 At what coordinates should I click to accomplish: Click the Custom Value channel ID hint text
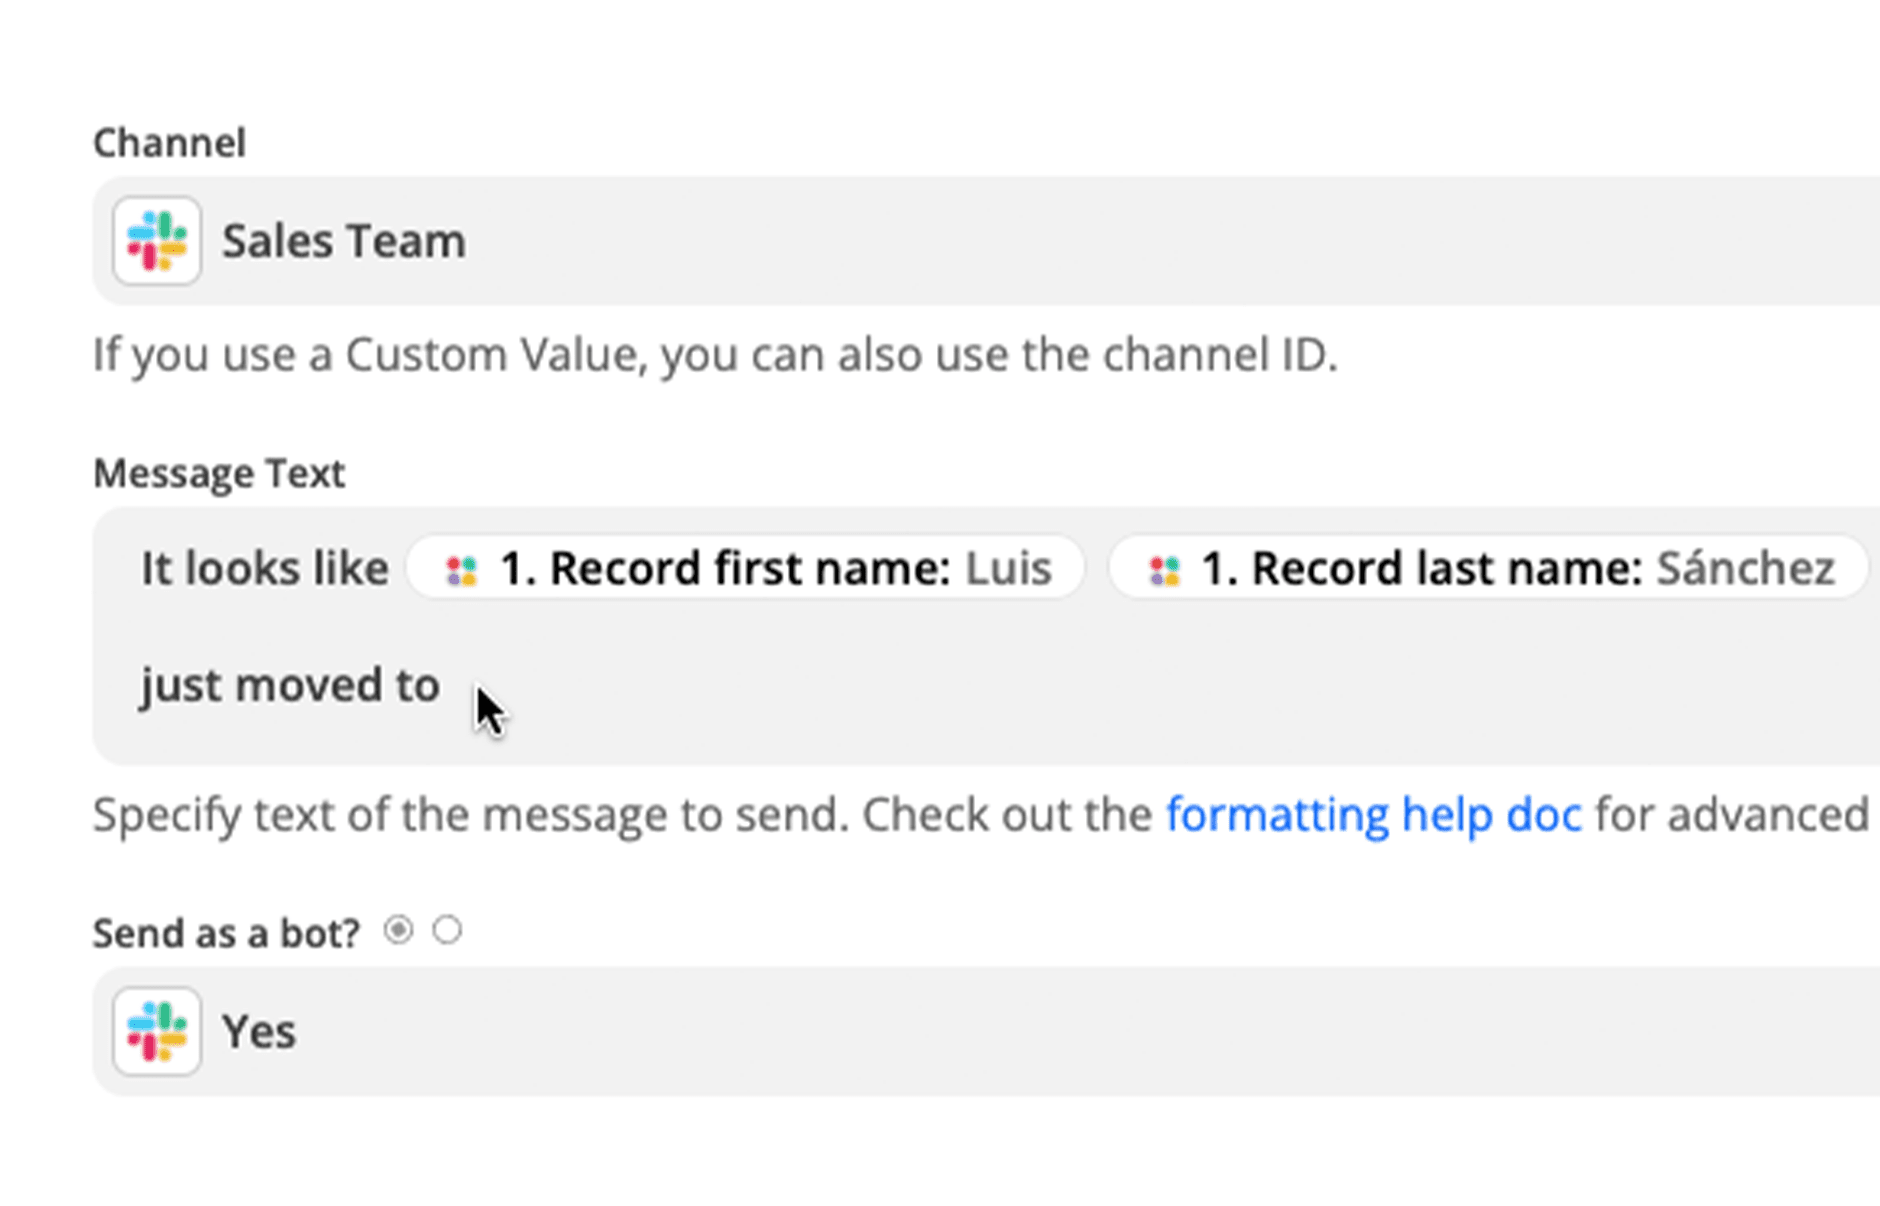coord(715,355)
